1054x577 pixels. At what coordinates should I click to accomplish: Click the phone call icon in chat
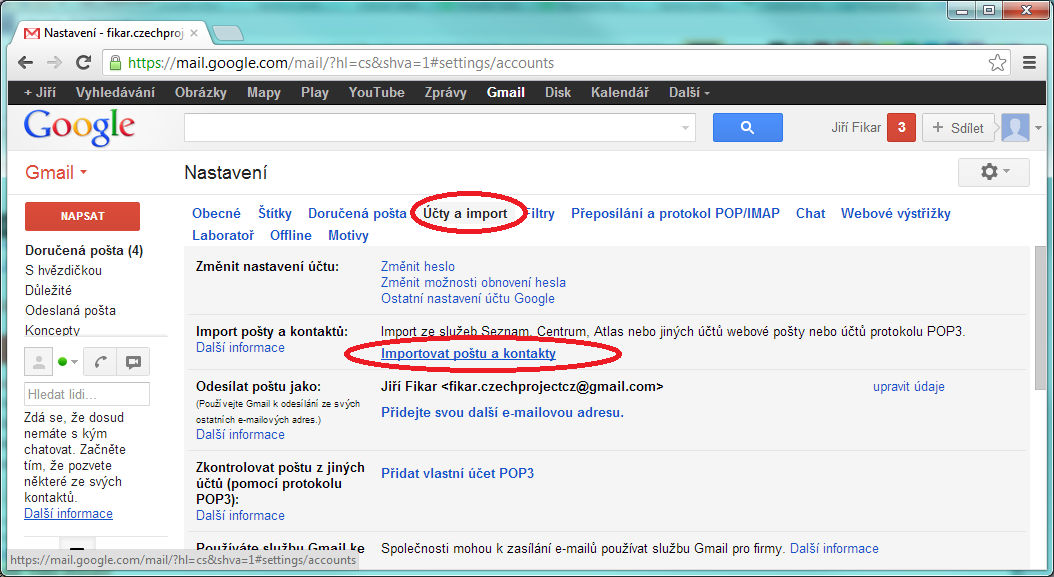tap(101, 362)
